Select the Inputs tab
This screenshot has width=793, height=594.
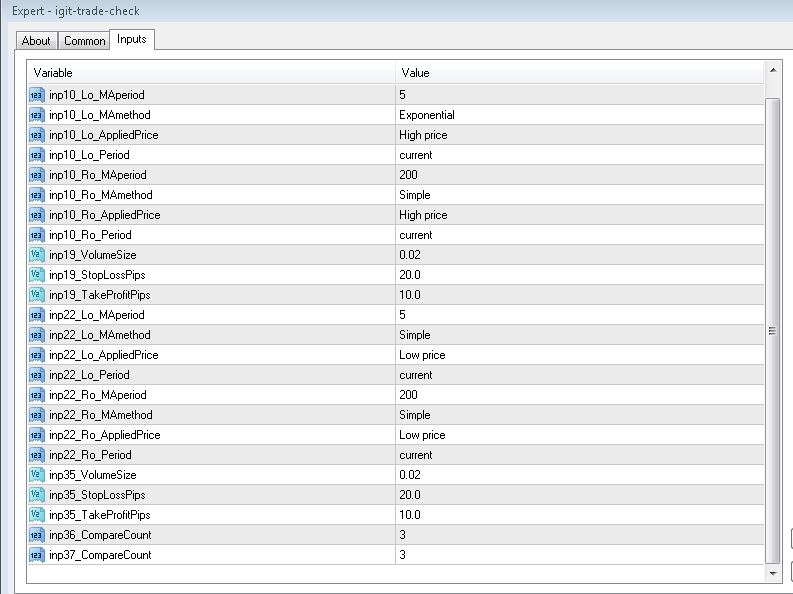131,39
